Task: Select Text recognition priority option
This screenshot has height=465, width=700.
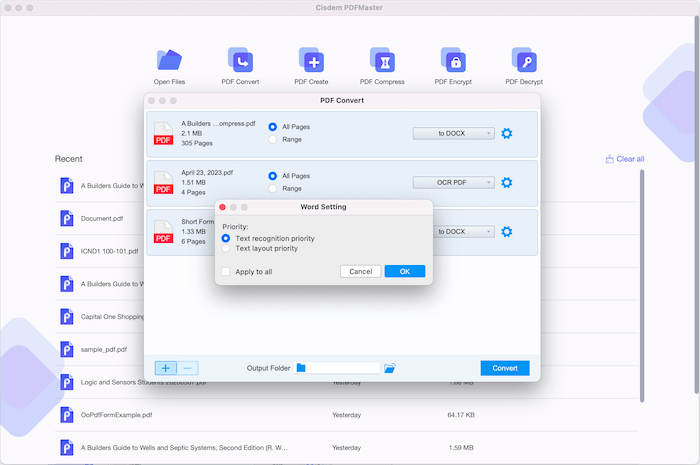Action: pos(226,238)
